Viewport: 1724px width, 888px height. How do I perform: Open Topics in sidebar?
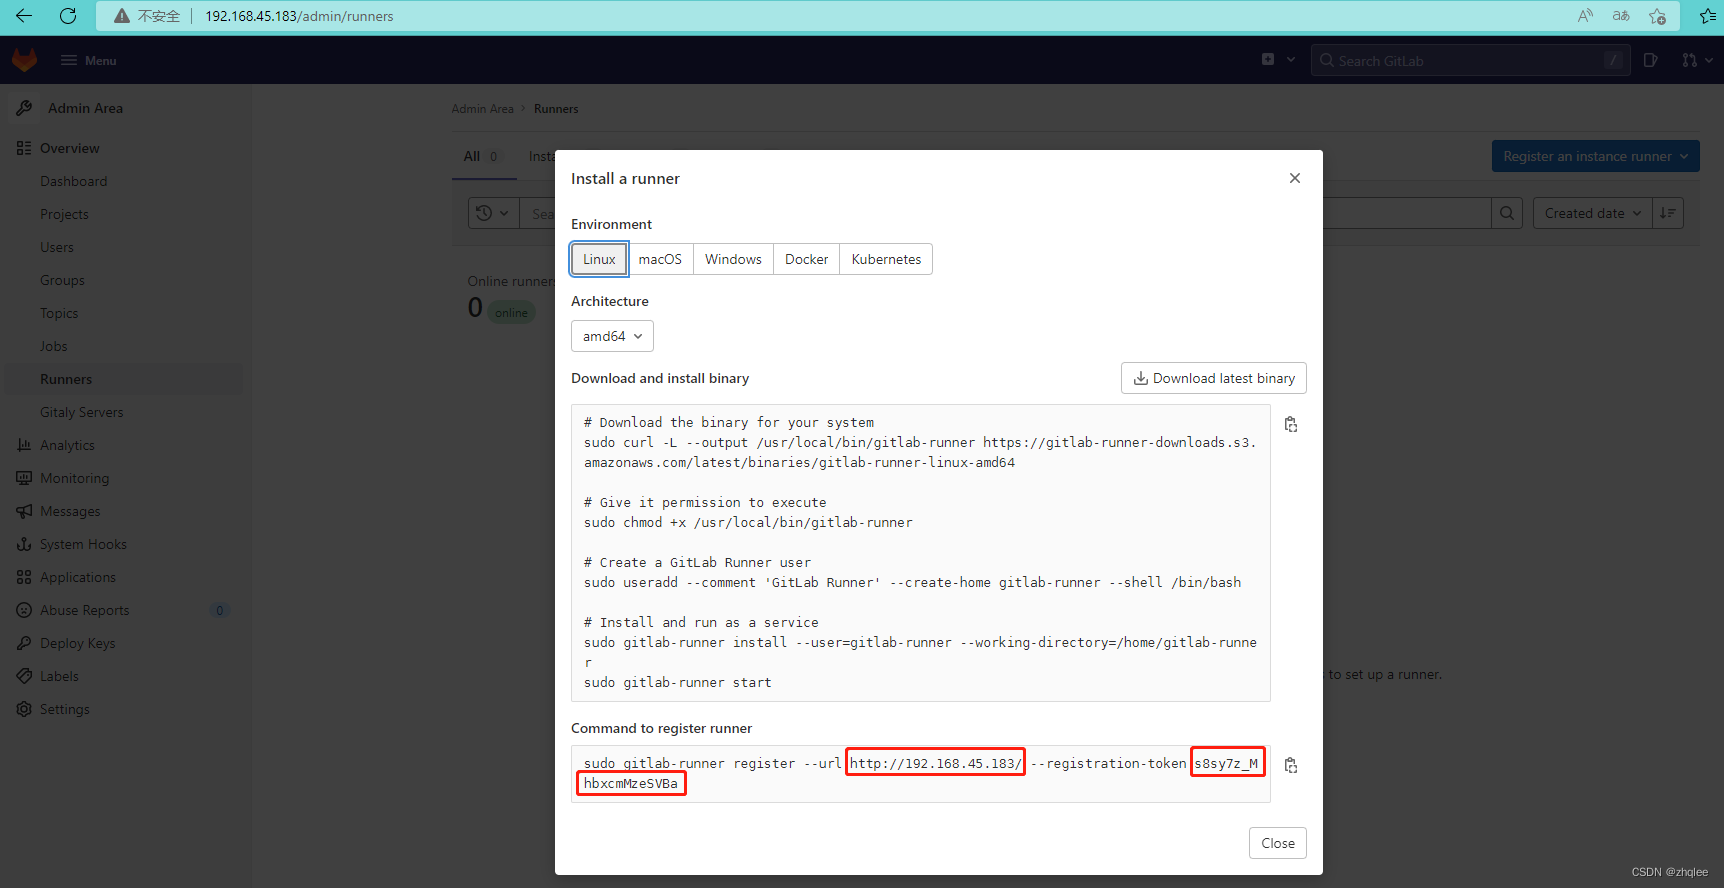click(x=59, y=313)
